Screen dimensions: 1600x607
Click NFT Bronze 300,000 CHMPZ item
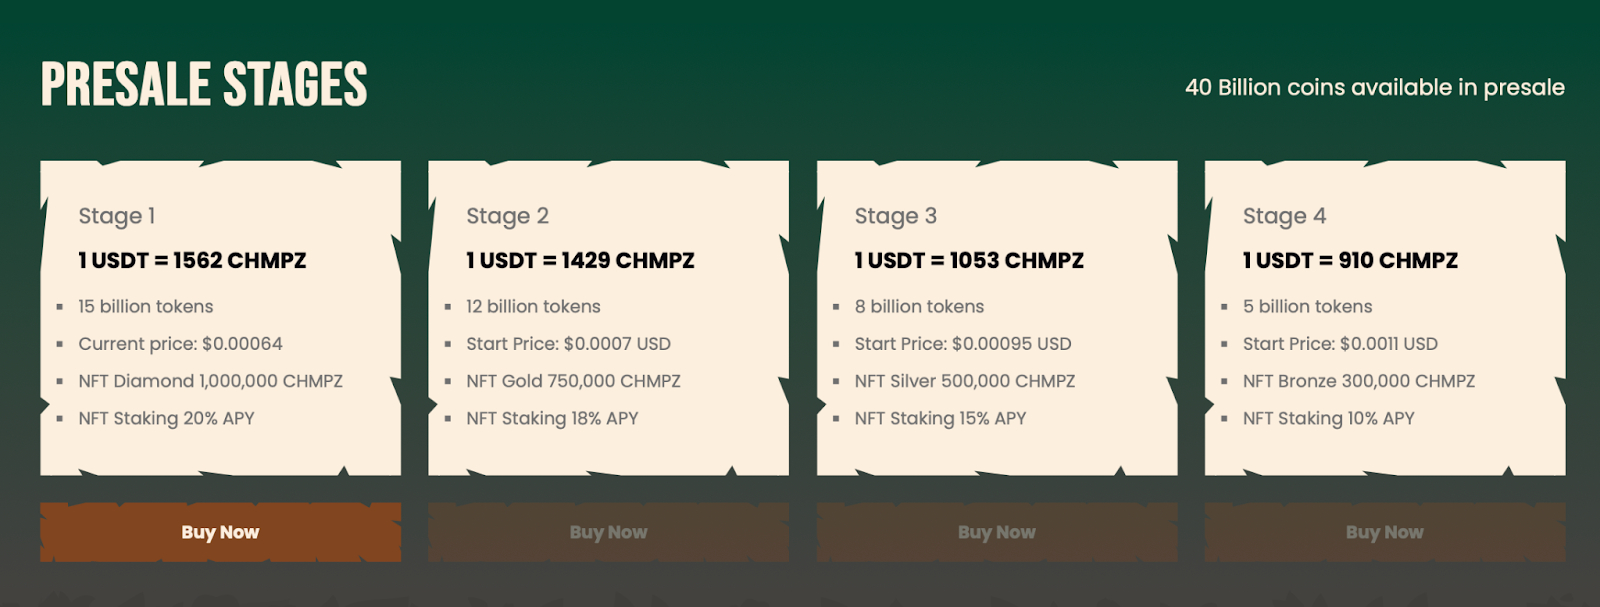pos(1359,381)
